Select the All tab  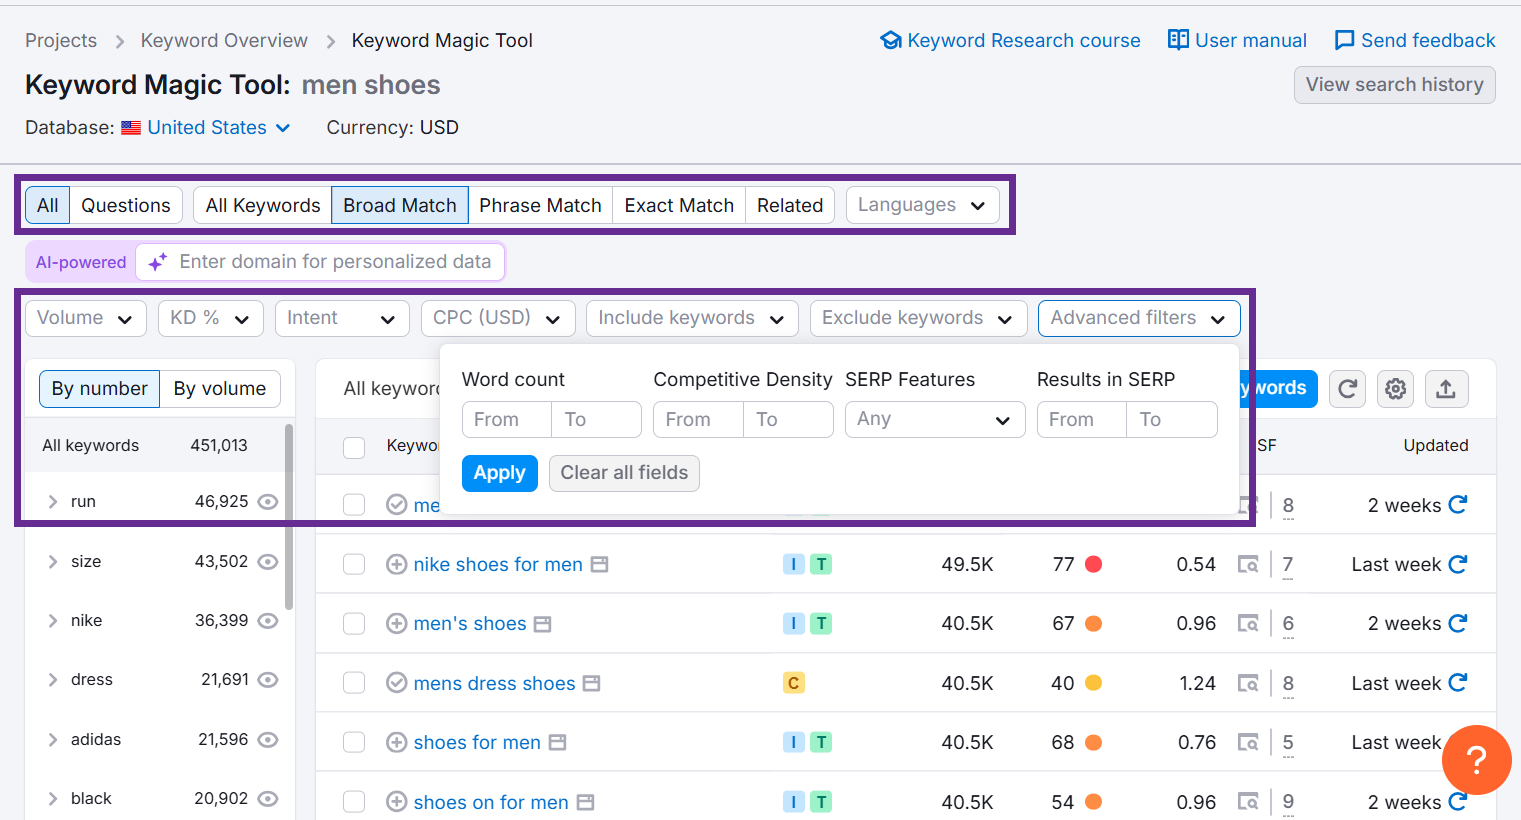click(x=47, y=205)
